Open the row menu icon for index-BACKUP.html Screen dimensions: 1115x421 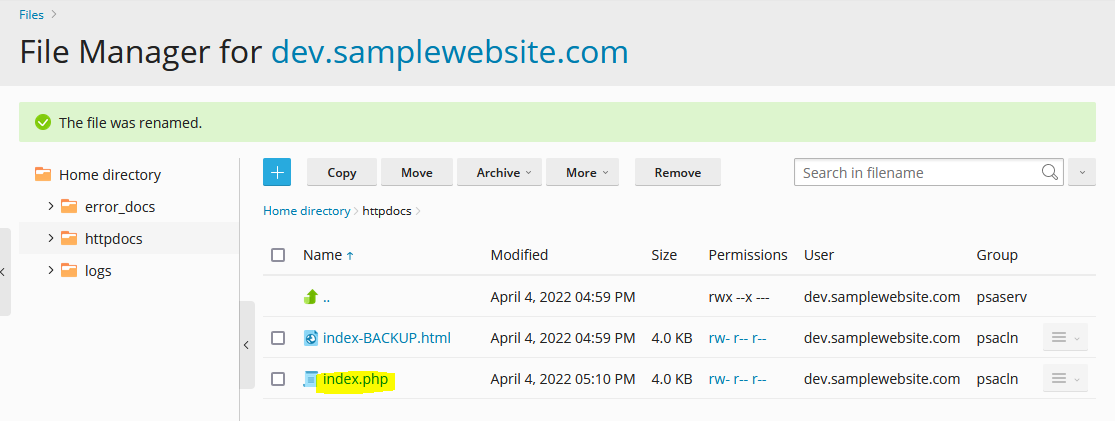(x=1065, y=338)
